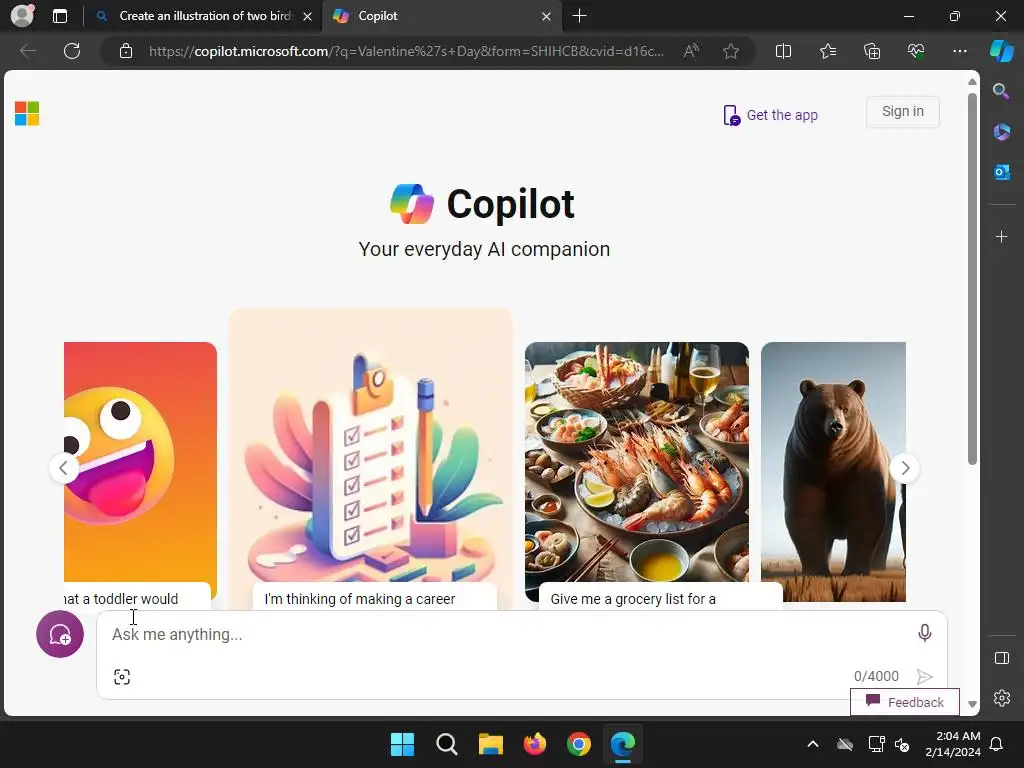The width and height of the screenshot is (1024, 768).
Task: Open the Feedback button
Action: coord(904,702)
